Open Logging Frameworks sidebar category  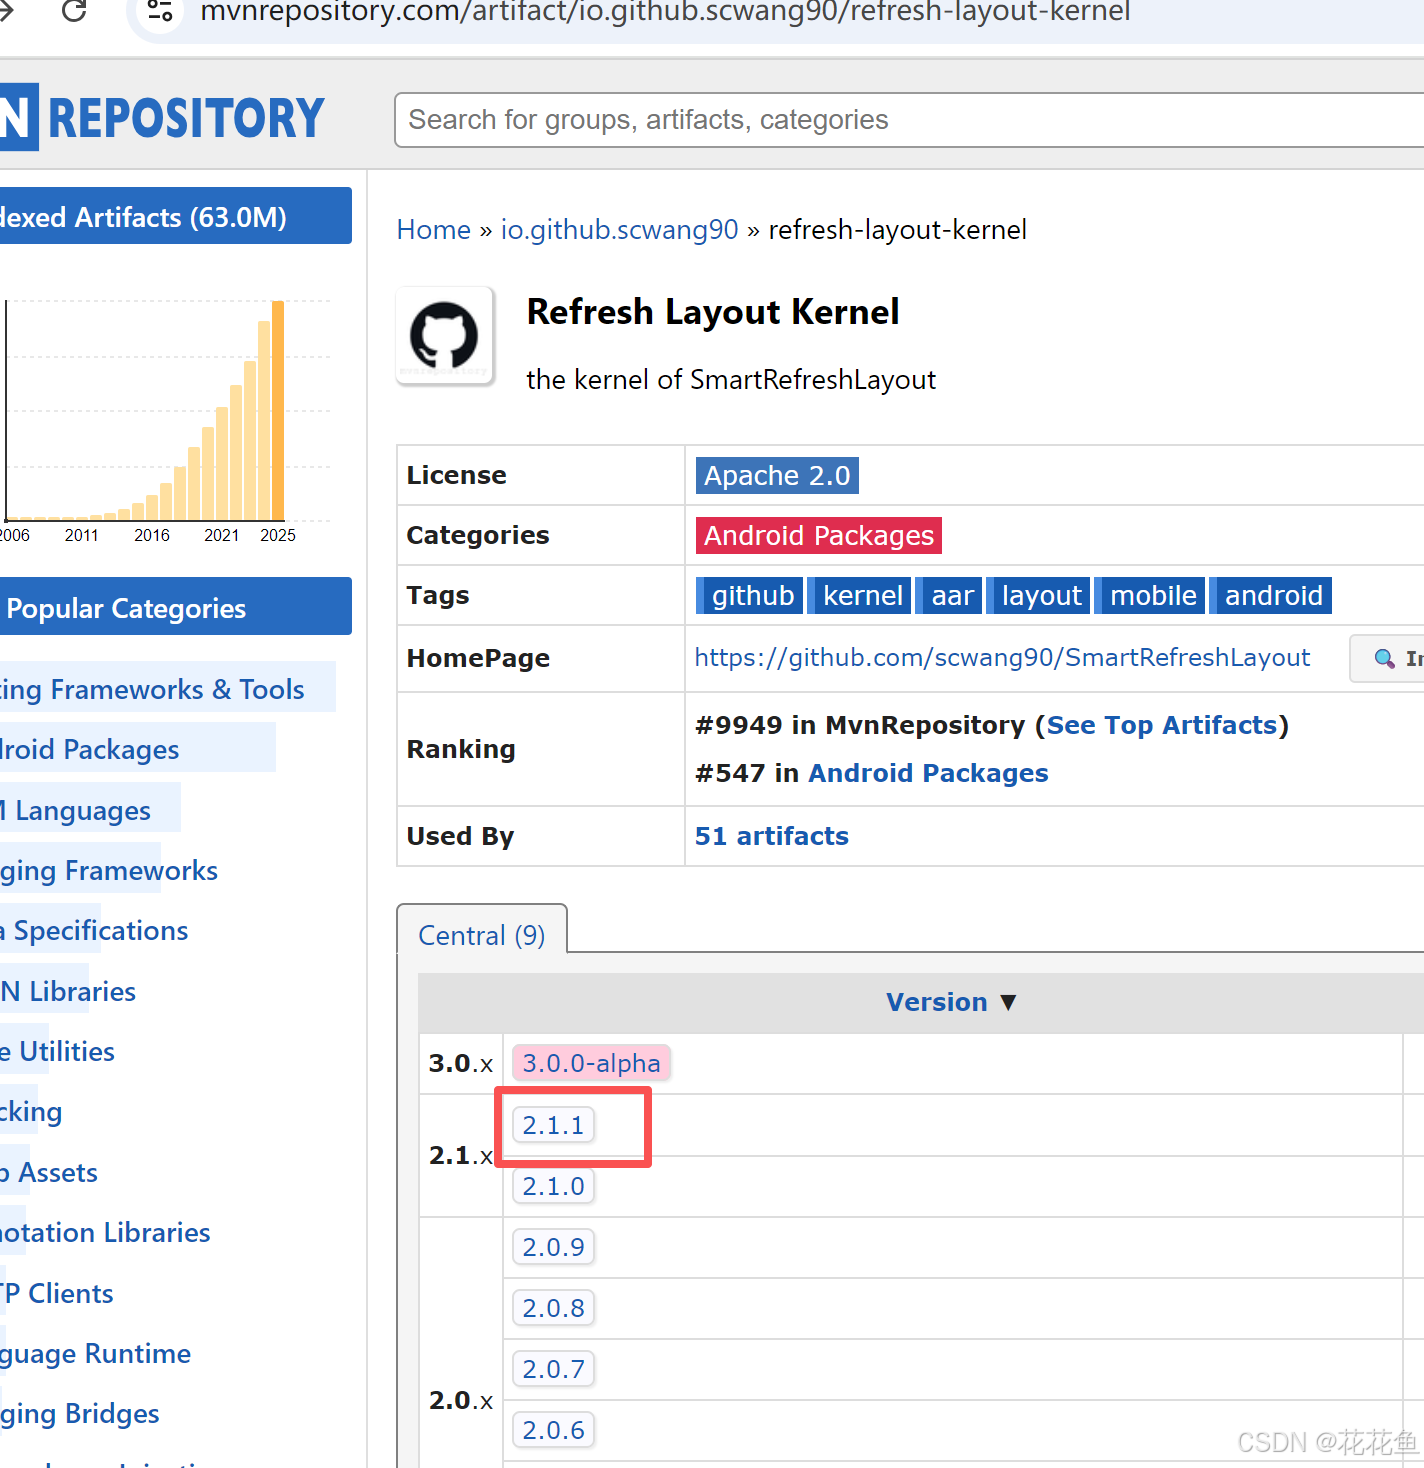tap(109, 870)
